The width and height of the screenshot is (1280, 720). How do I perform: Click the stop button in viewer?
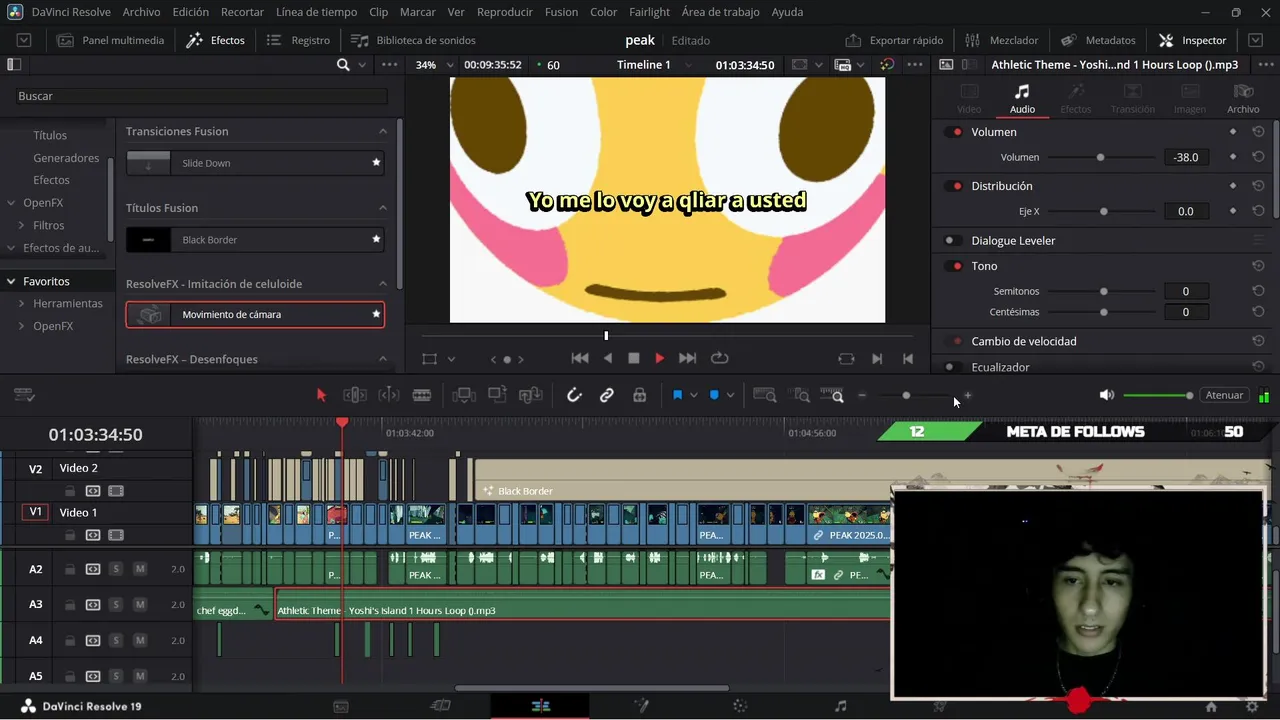point(633,358)
